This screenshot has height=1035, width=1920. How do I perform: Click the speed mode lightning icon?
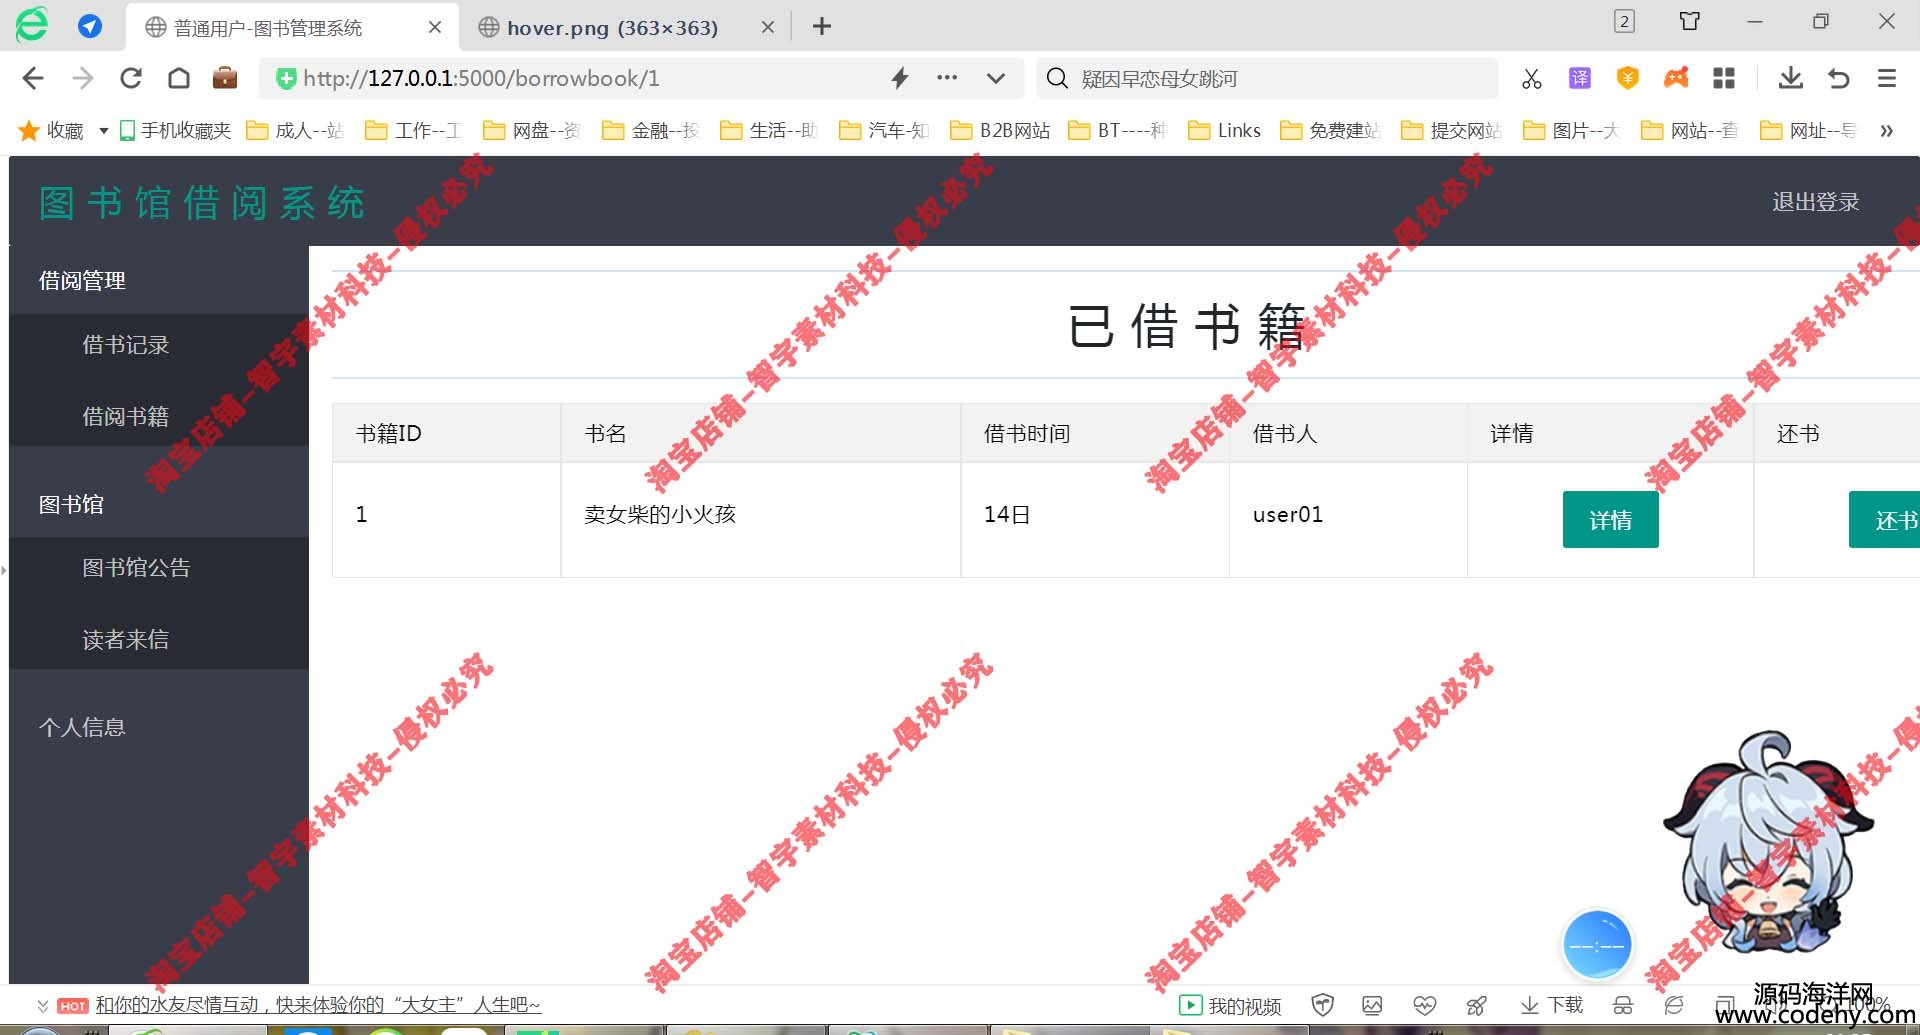pyautogui.click(x=900, y=78)
